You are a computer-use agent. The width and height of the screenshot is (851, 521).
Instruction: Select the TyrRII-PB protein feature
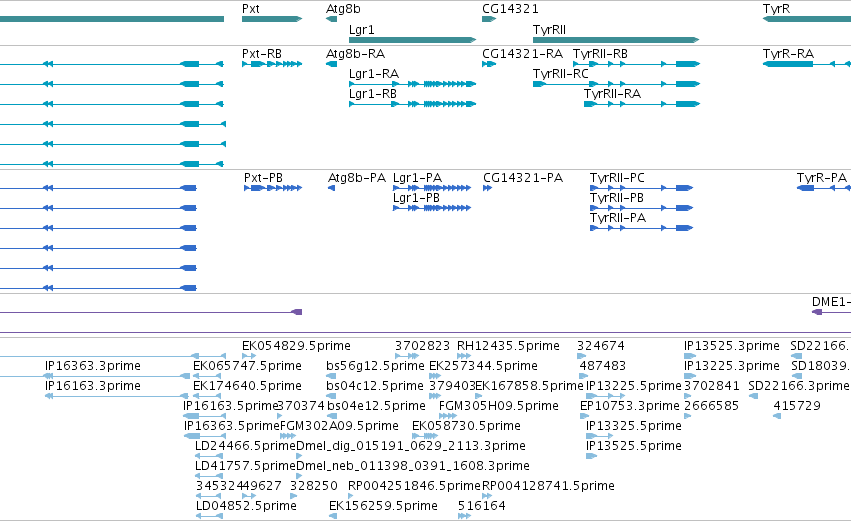(x=642, y=208)
